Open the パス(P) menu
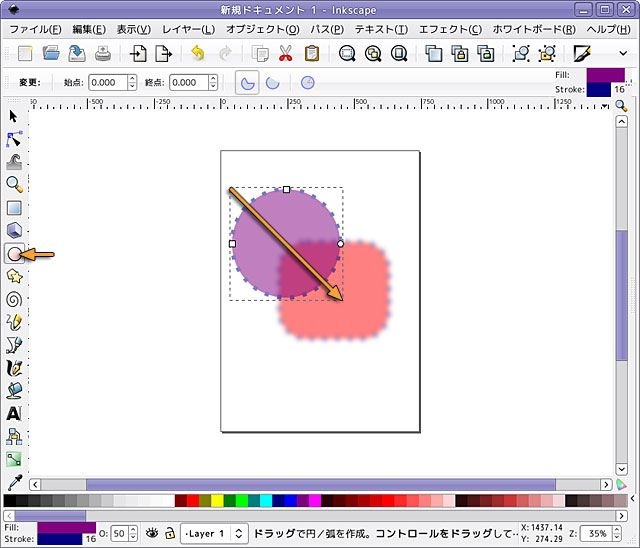This screenshot has width=640, height=548. pyautogui.click(x=325, y=29)
